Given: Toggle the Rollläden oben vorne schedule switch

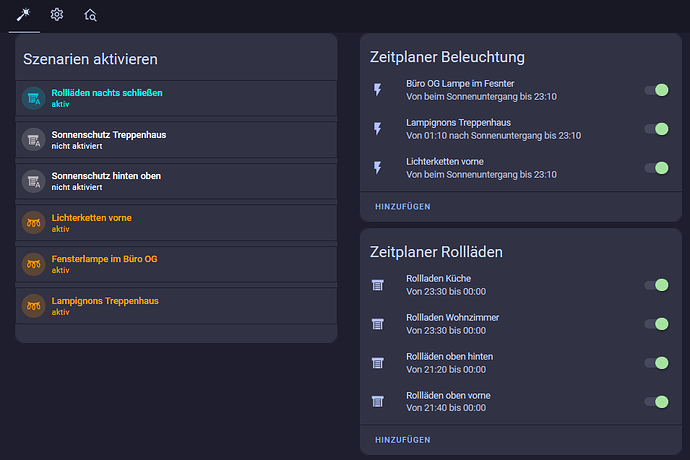Looking at the screenshot, I should tap(657, 401).
